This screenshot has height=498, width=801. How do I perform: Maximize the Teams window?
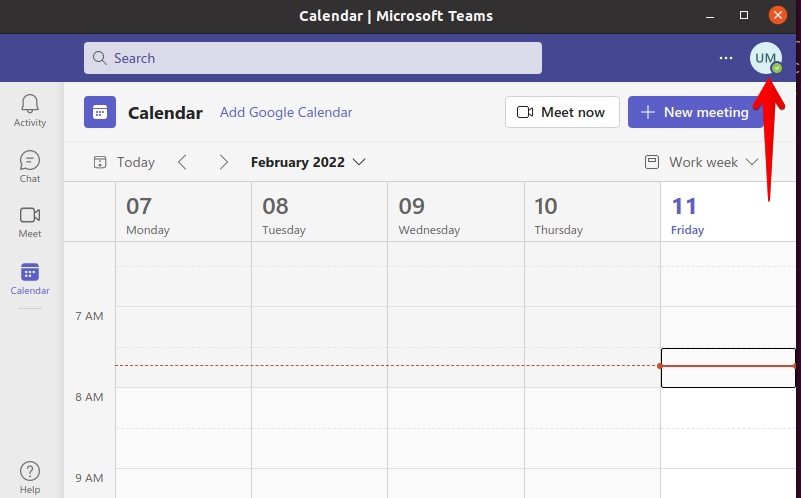(744, 16)
